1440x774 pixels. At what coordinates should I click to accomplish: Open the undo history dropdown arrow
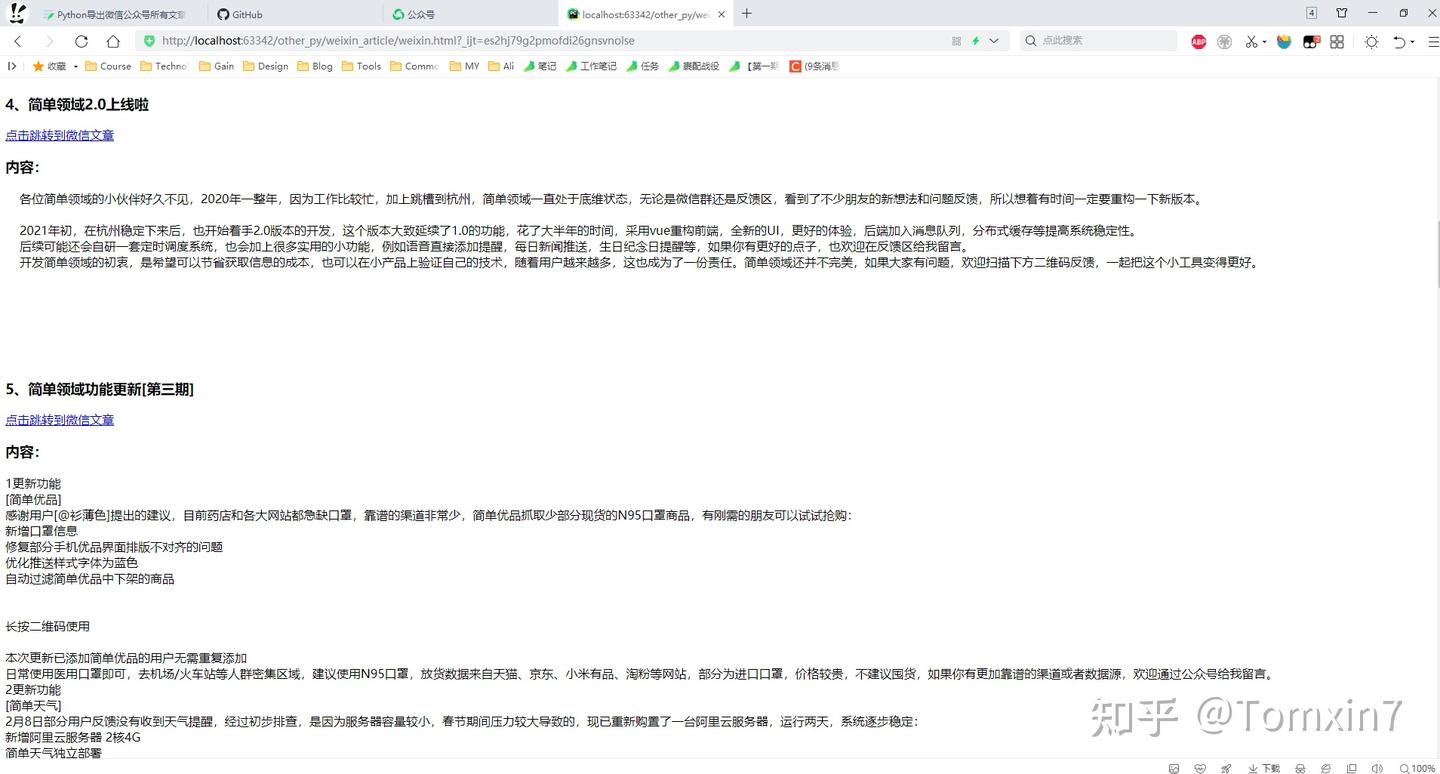coord(1412,41)
